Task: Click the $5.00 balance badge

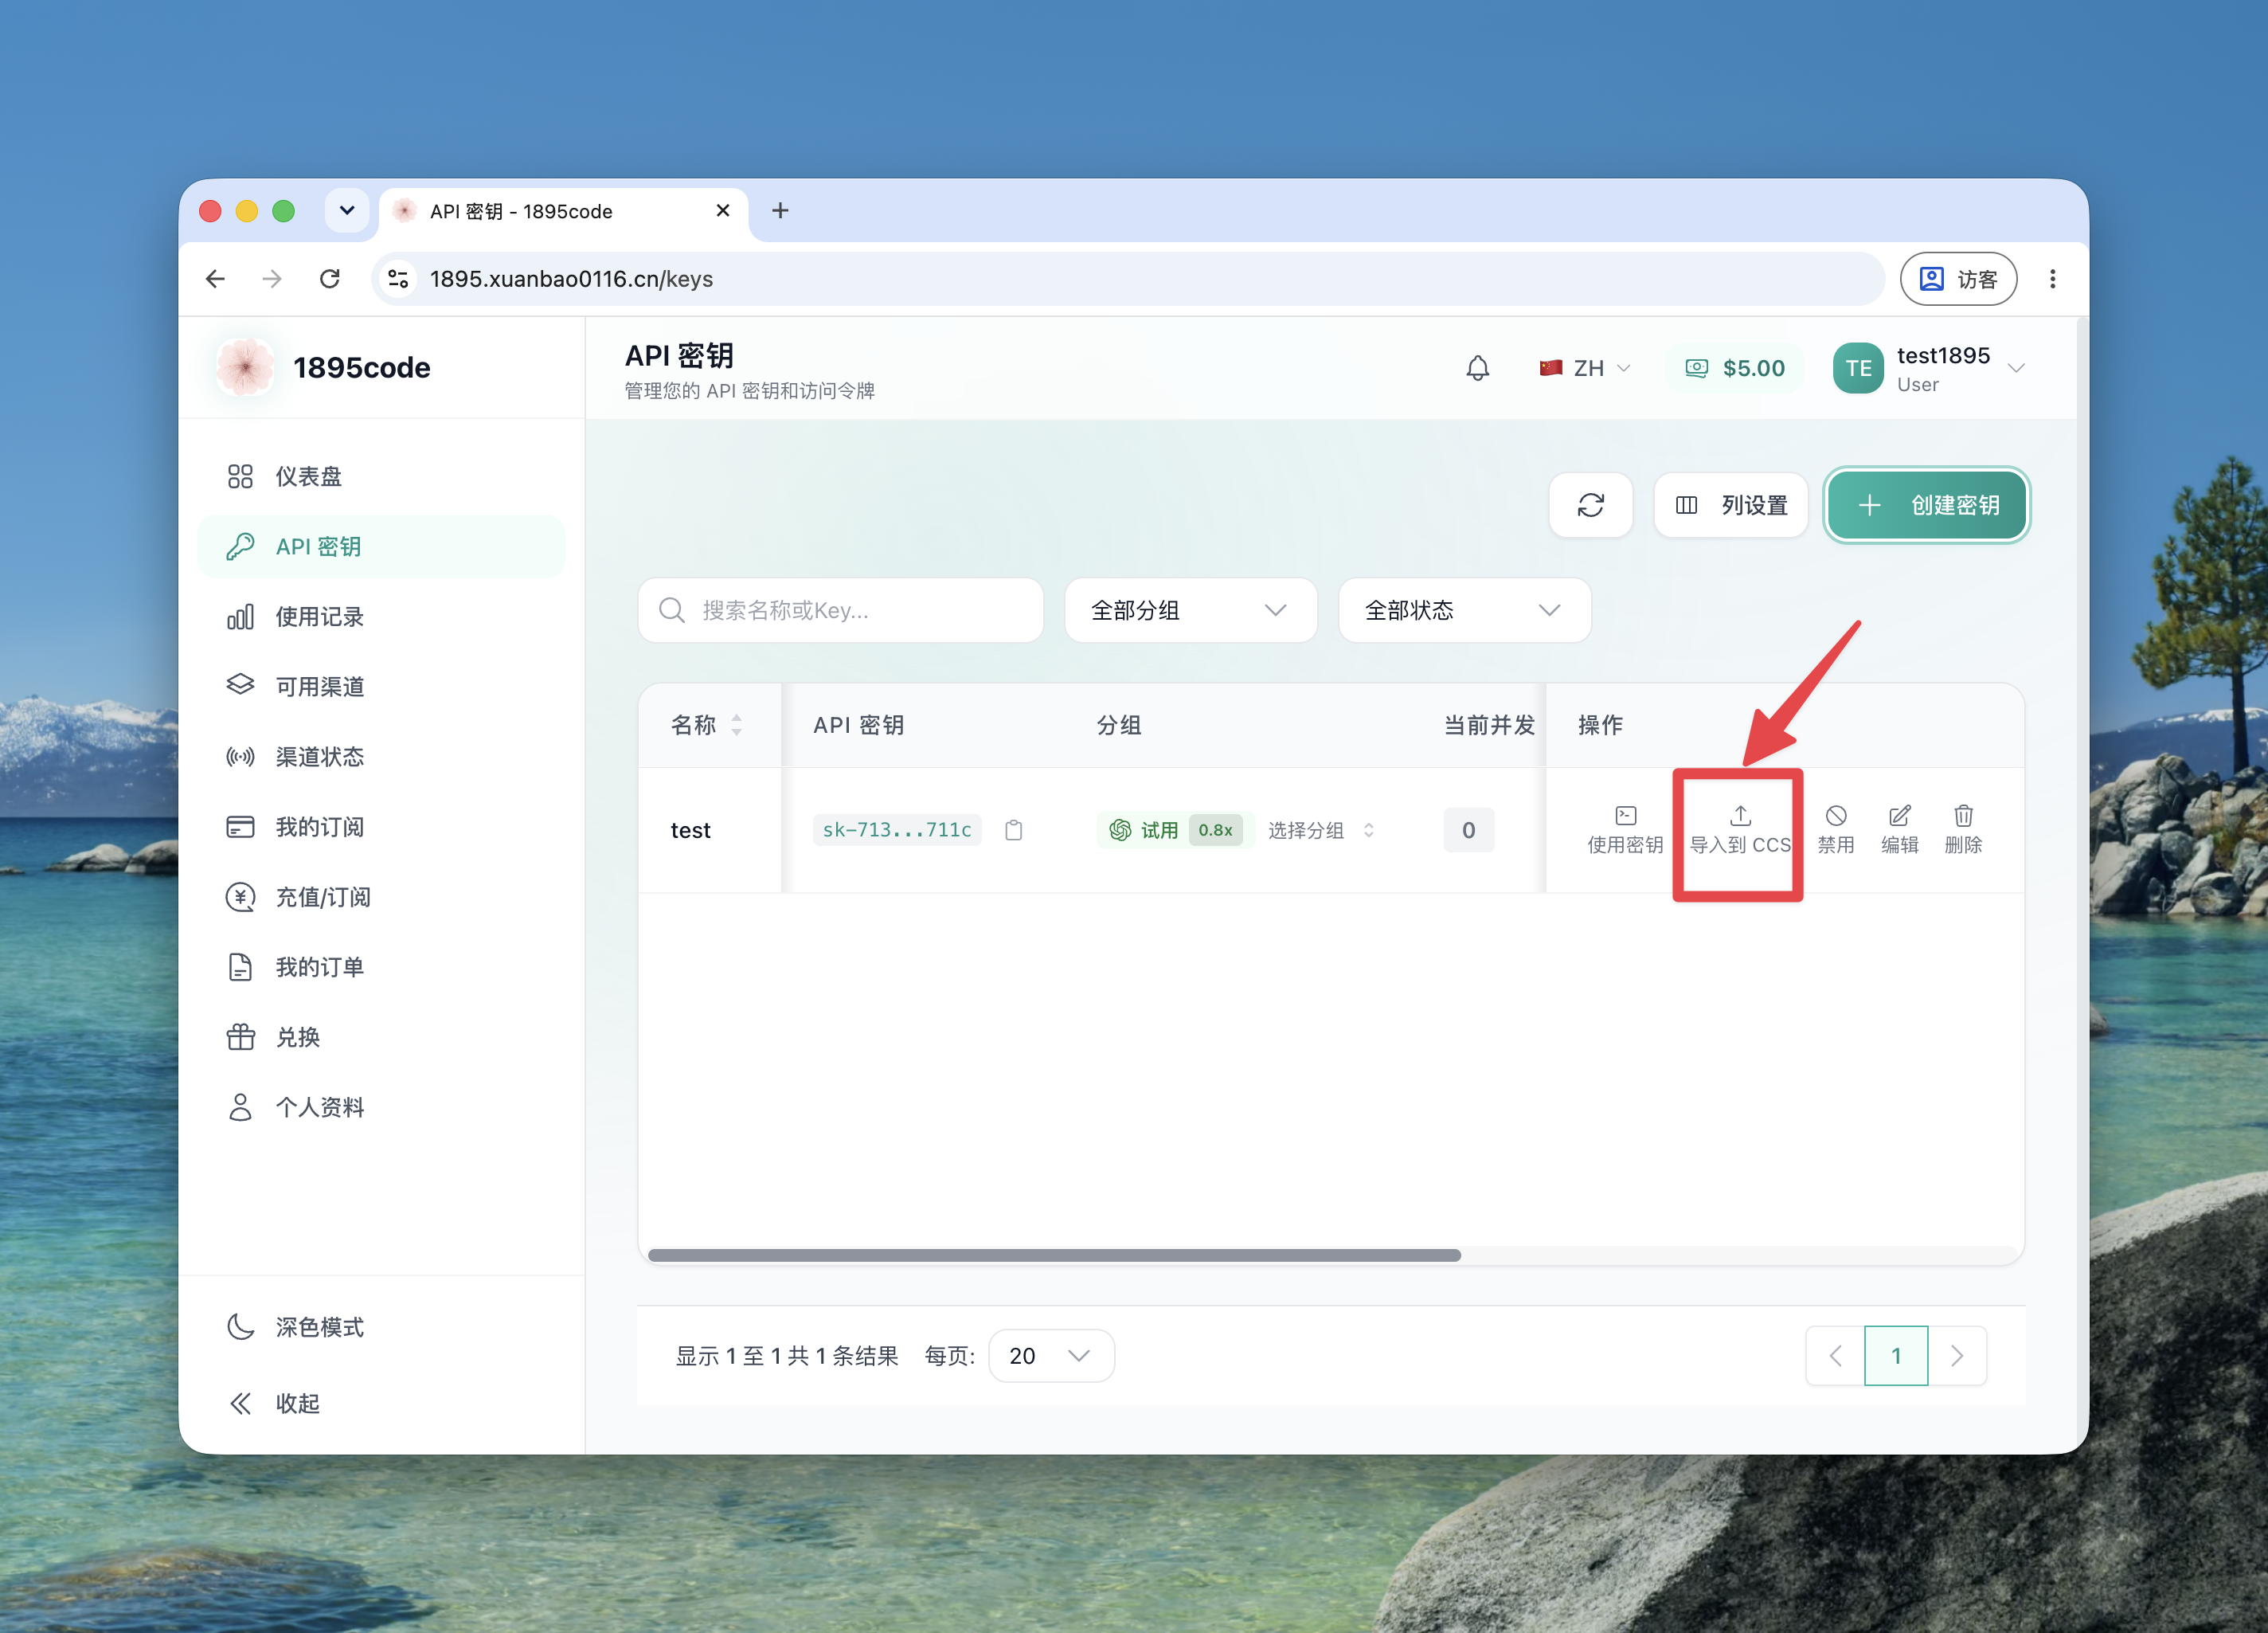Action: pyautogui.click(x=1734, y=368)
